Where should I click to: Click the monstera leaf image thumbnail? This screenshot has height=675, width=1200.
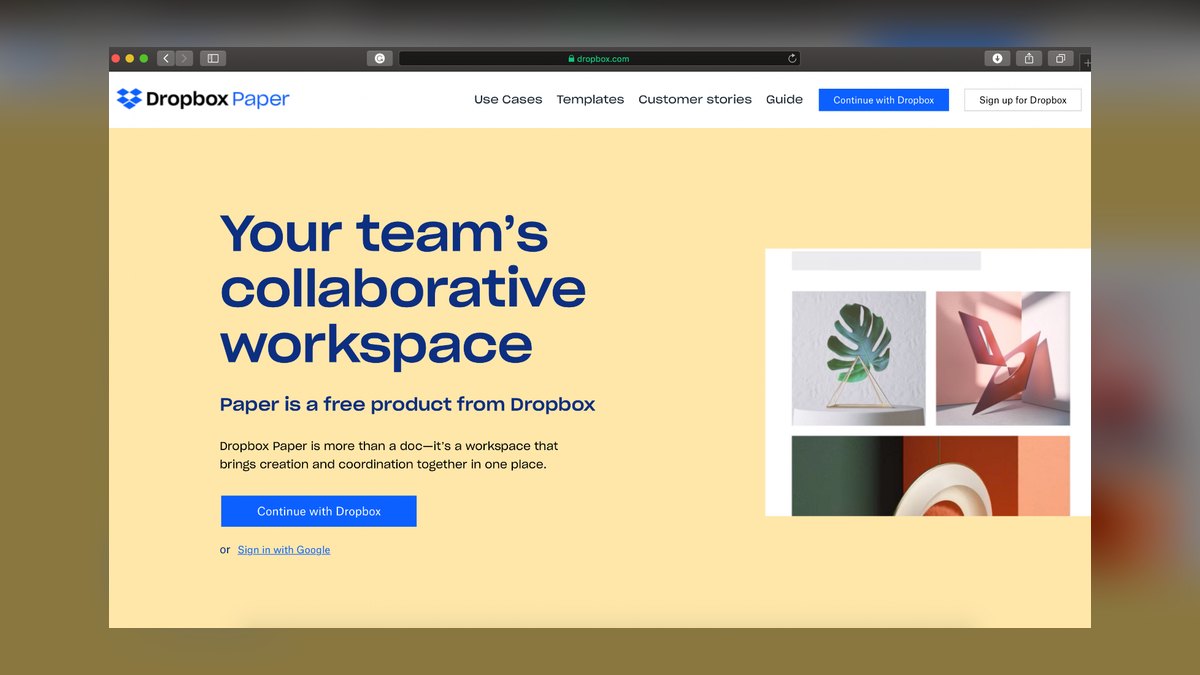pyautogui.click(x=859, y=358)
